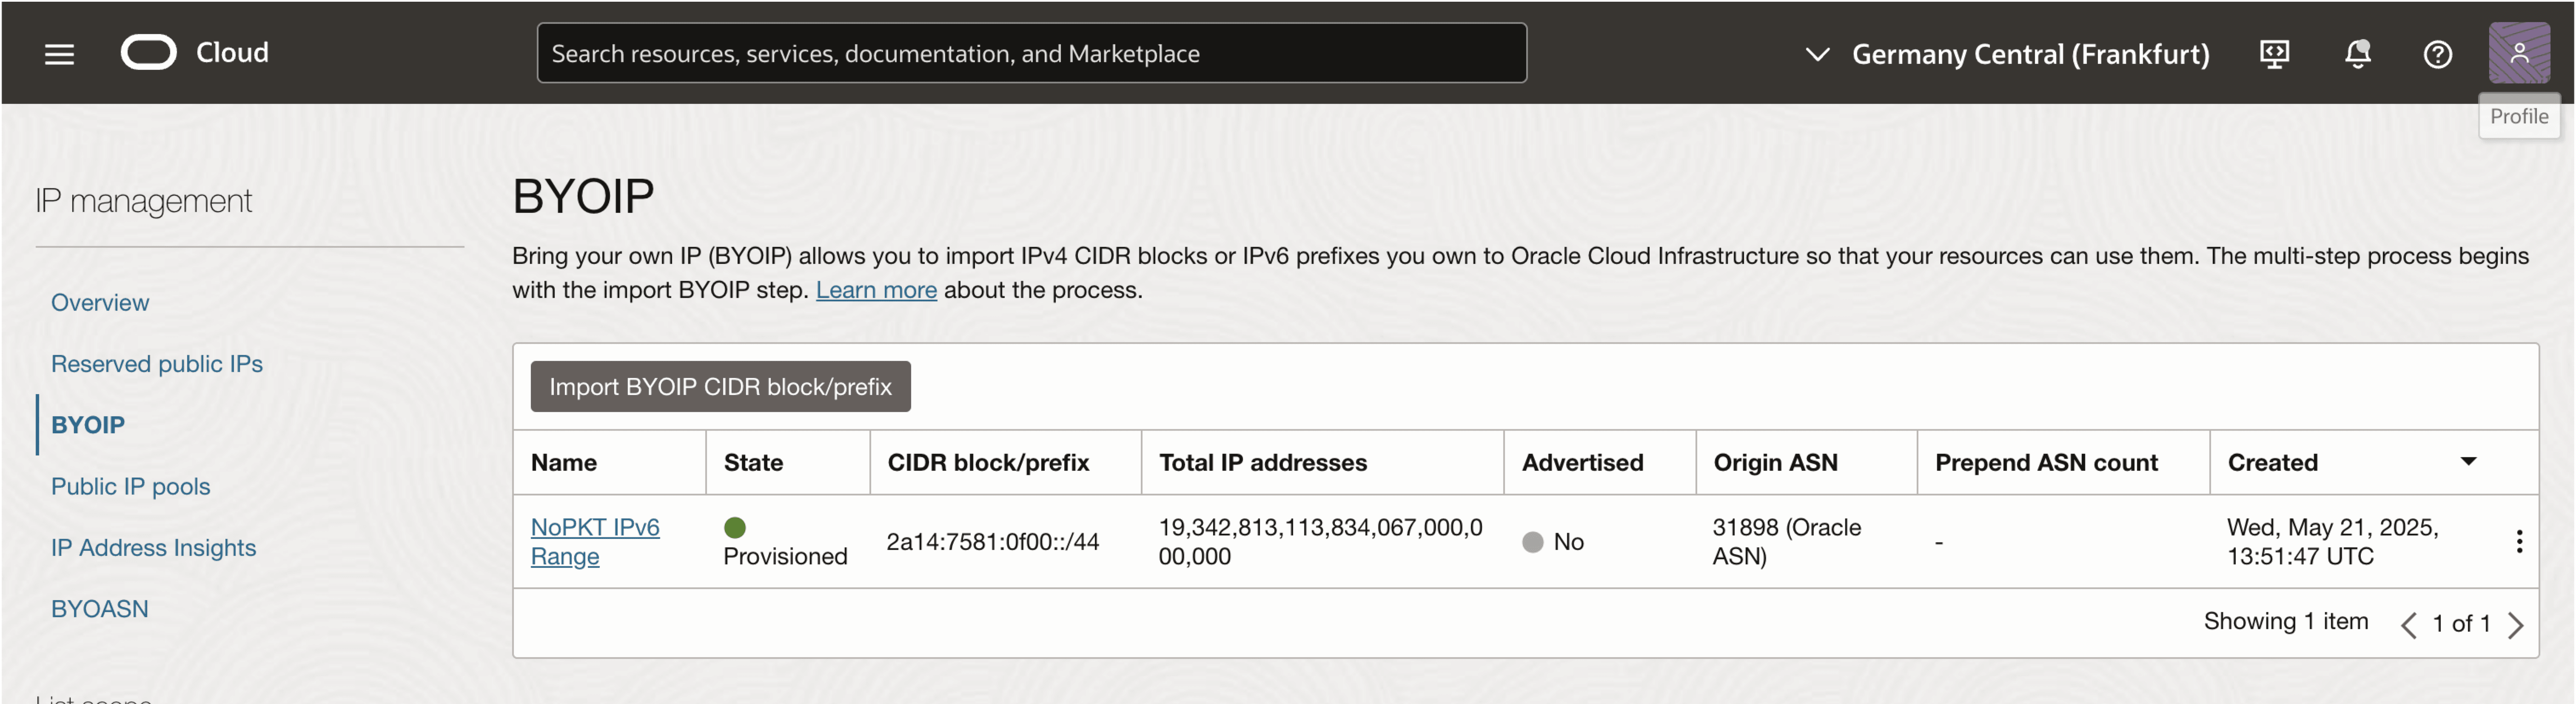Click the search resources input field
This screenshot has width=2576, height=704.
pos(1031,54)
